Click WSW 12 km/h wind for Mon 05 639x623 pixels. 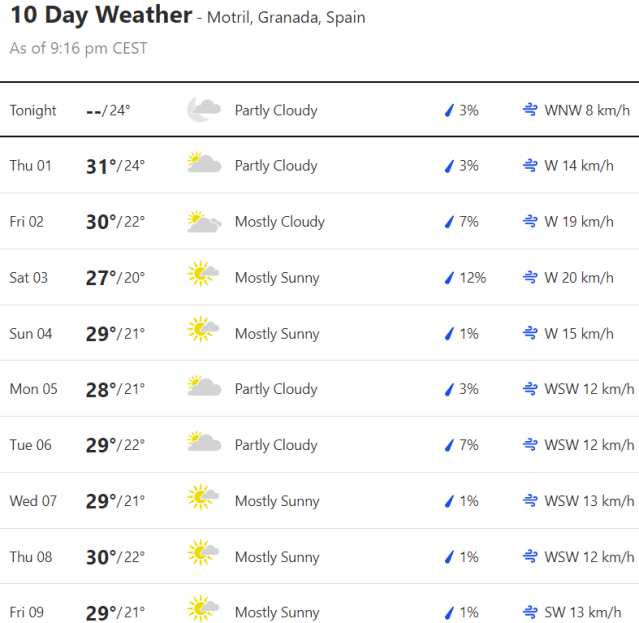[x=588, y=389]
